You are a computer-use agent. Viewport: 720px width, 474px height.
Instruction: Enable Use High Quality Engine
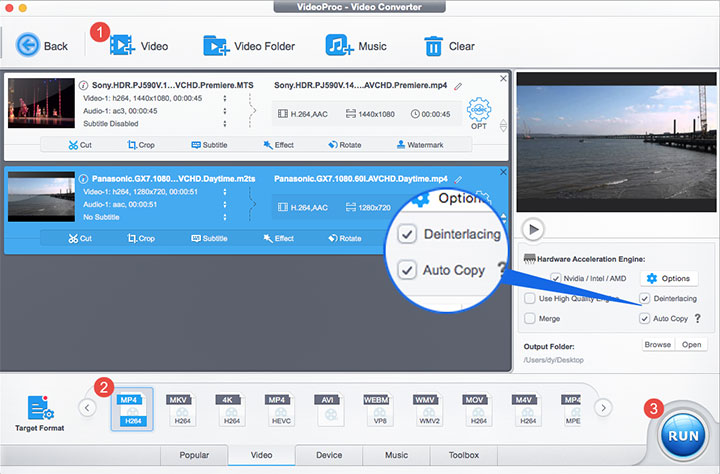pos(529,299)
